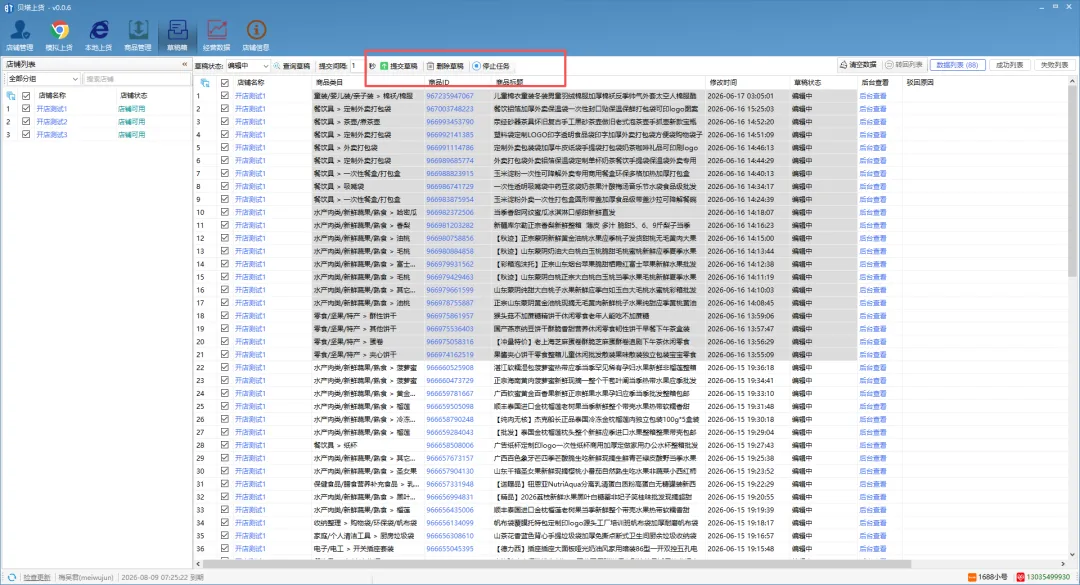The height and width of the screenshot is (585, 1080).
Task: Click the 店铺可用 status of 开店测试3
Action: (x=132, y=134)
